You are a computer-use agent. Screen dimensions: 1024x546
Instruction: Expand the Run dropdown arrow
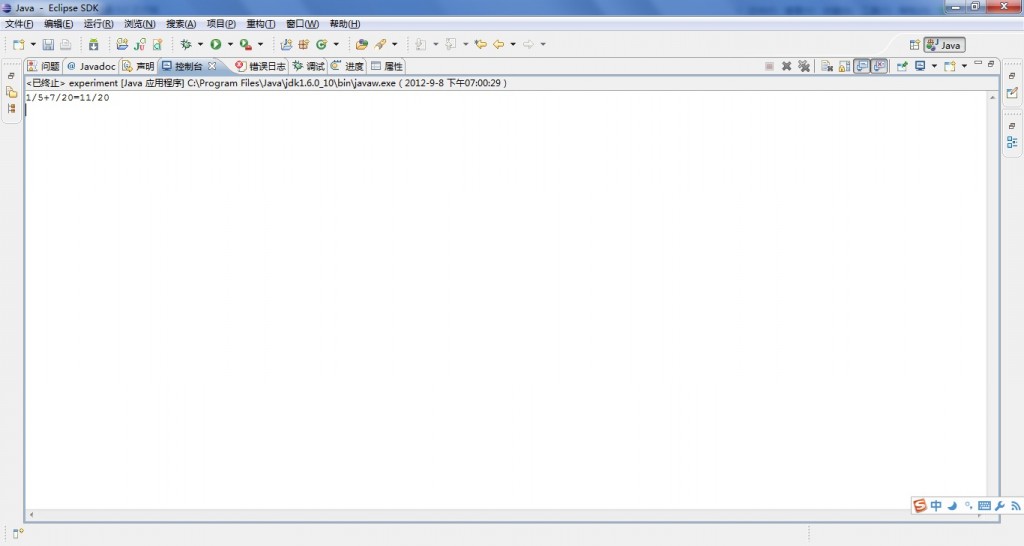230,44
